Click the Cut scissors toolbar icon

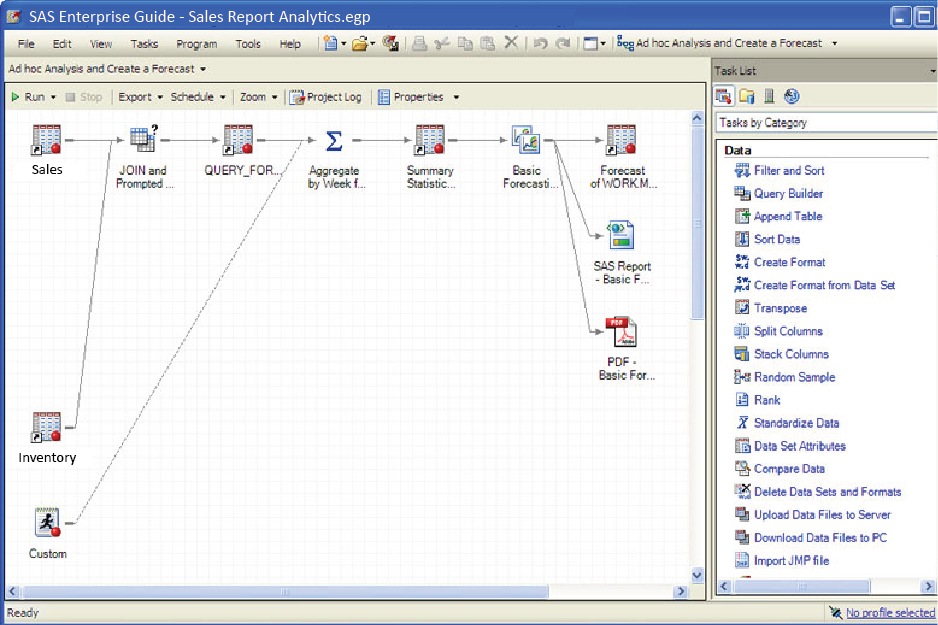click(x=442, y=43)
